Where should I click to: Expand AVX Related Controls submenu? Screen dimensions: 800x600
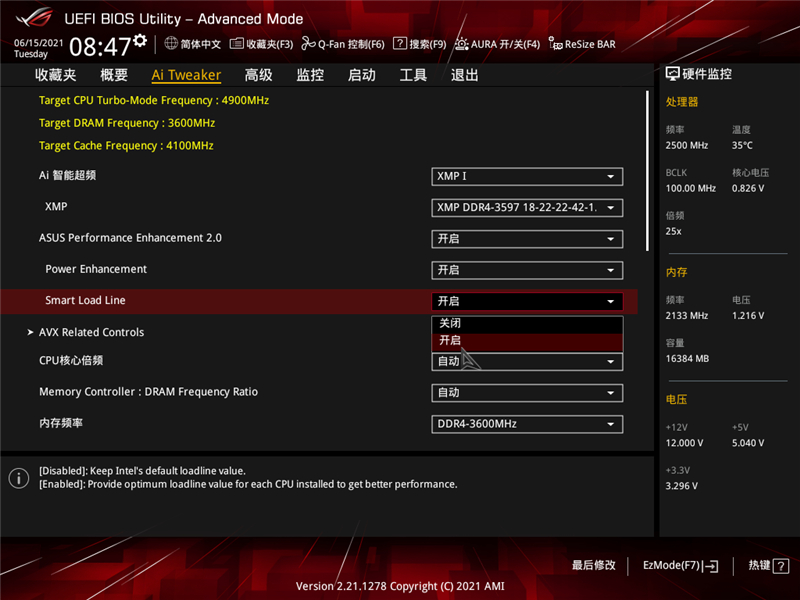coord(91,332)
